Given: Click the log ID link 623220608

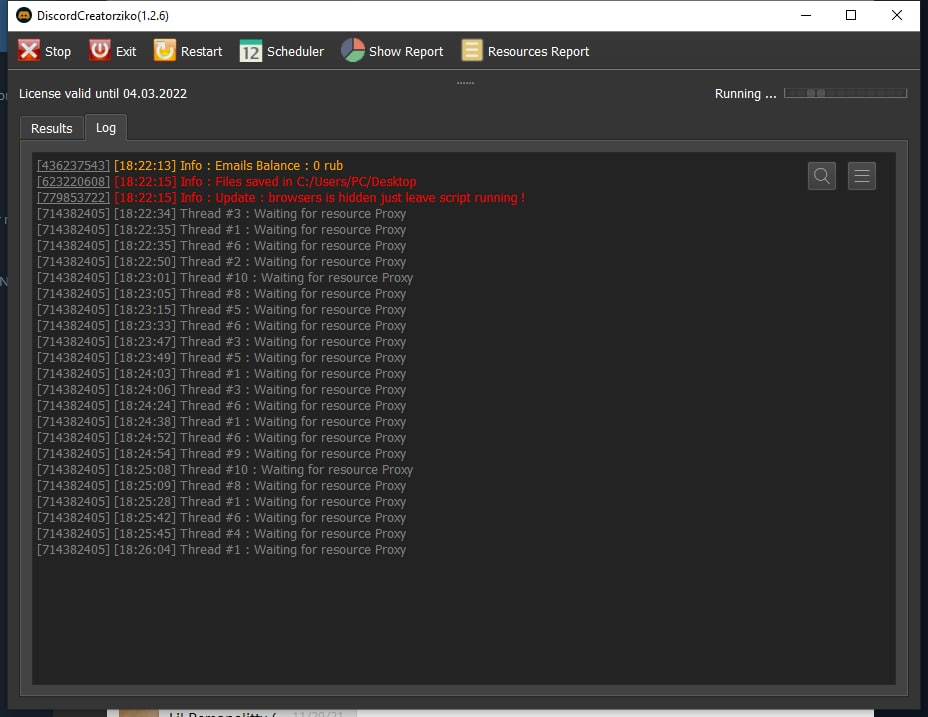Looking at the screenshot, I should (73, 182).
